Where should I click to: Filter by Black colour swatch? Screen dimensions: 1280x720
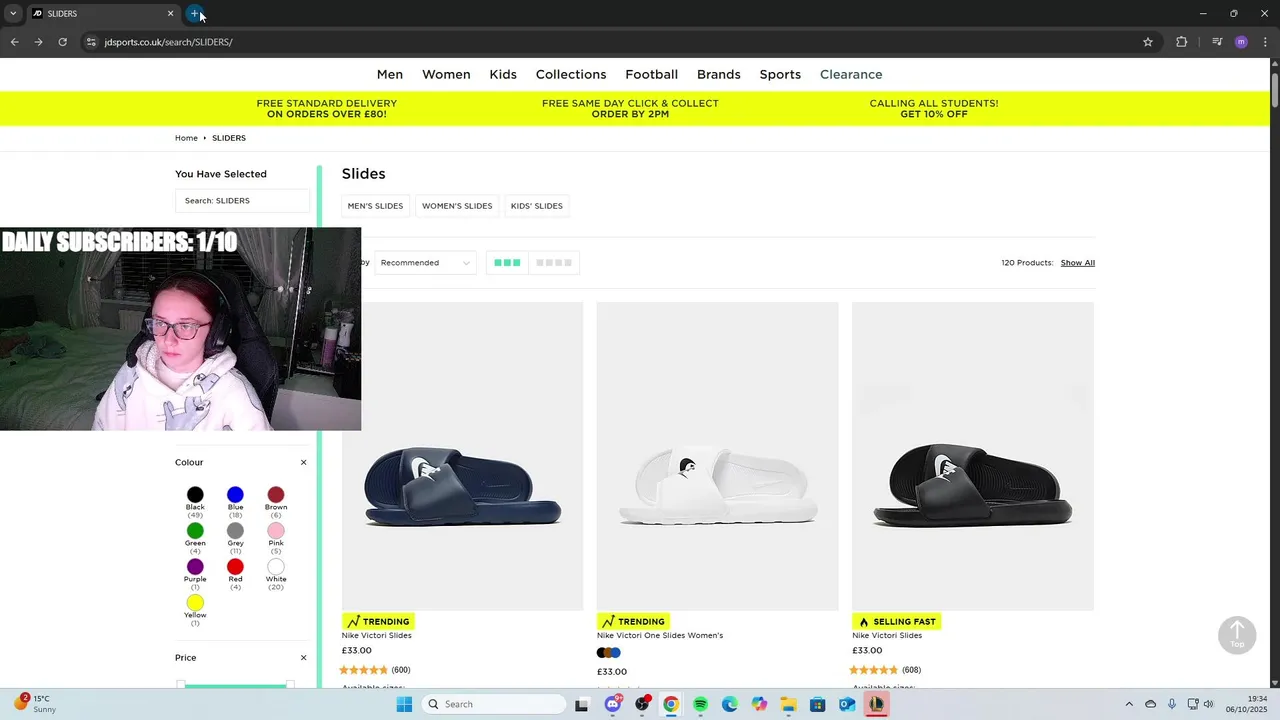tap(195, 495)
